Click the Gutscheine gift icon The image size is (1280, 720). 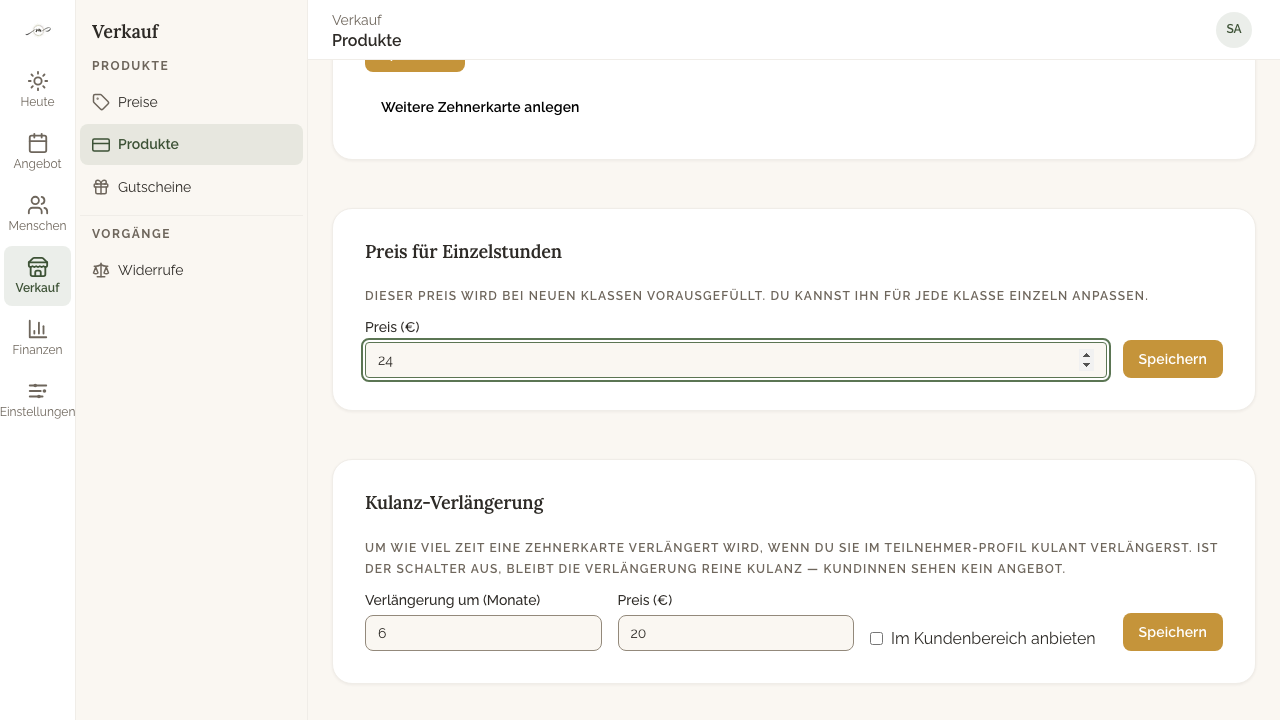pyautogui.click(x=101, y=187)
